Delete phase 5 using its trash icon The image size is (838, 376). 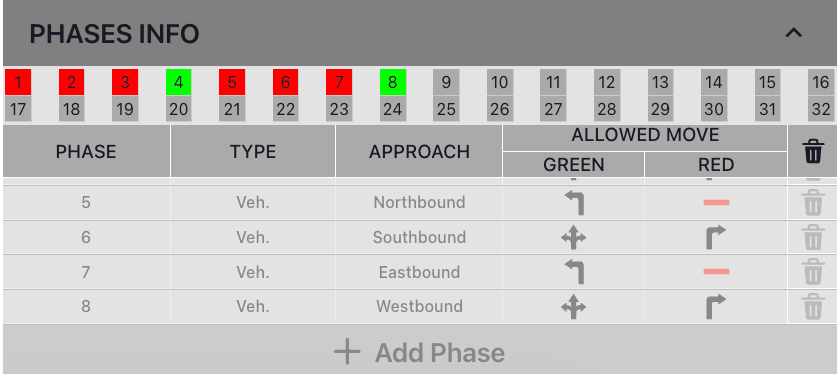pos(812,203)
